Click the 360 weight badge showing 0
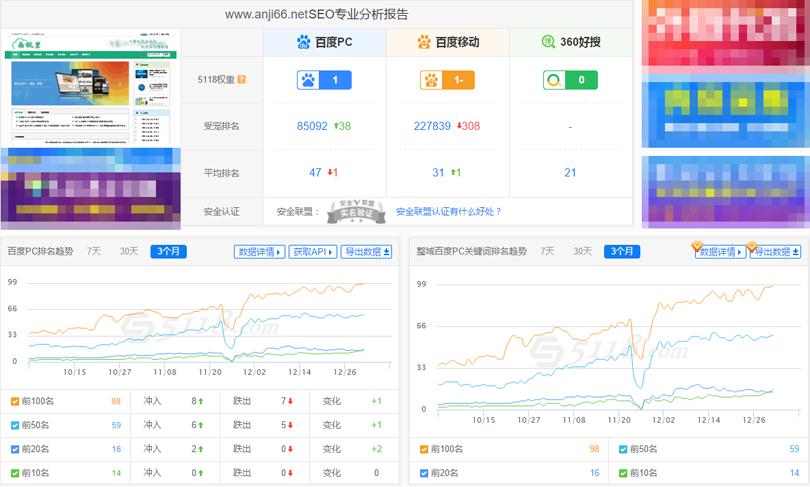The height and width of the screenshot is (487, 810). [x=570, y=80]
